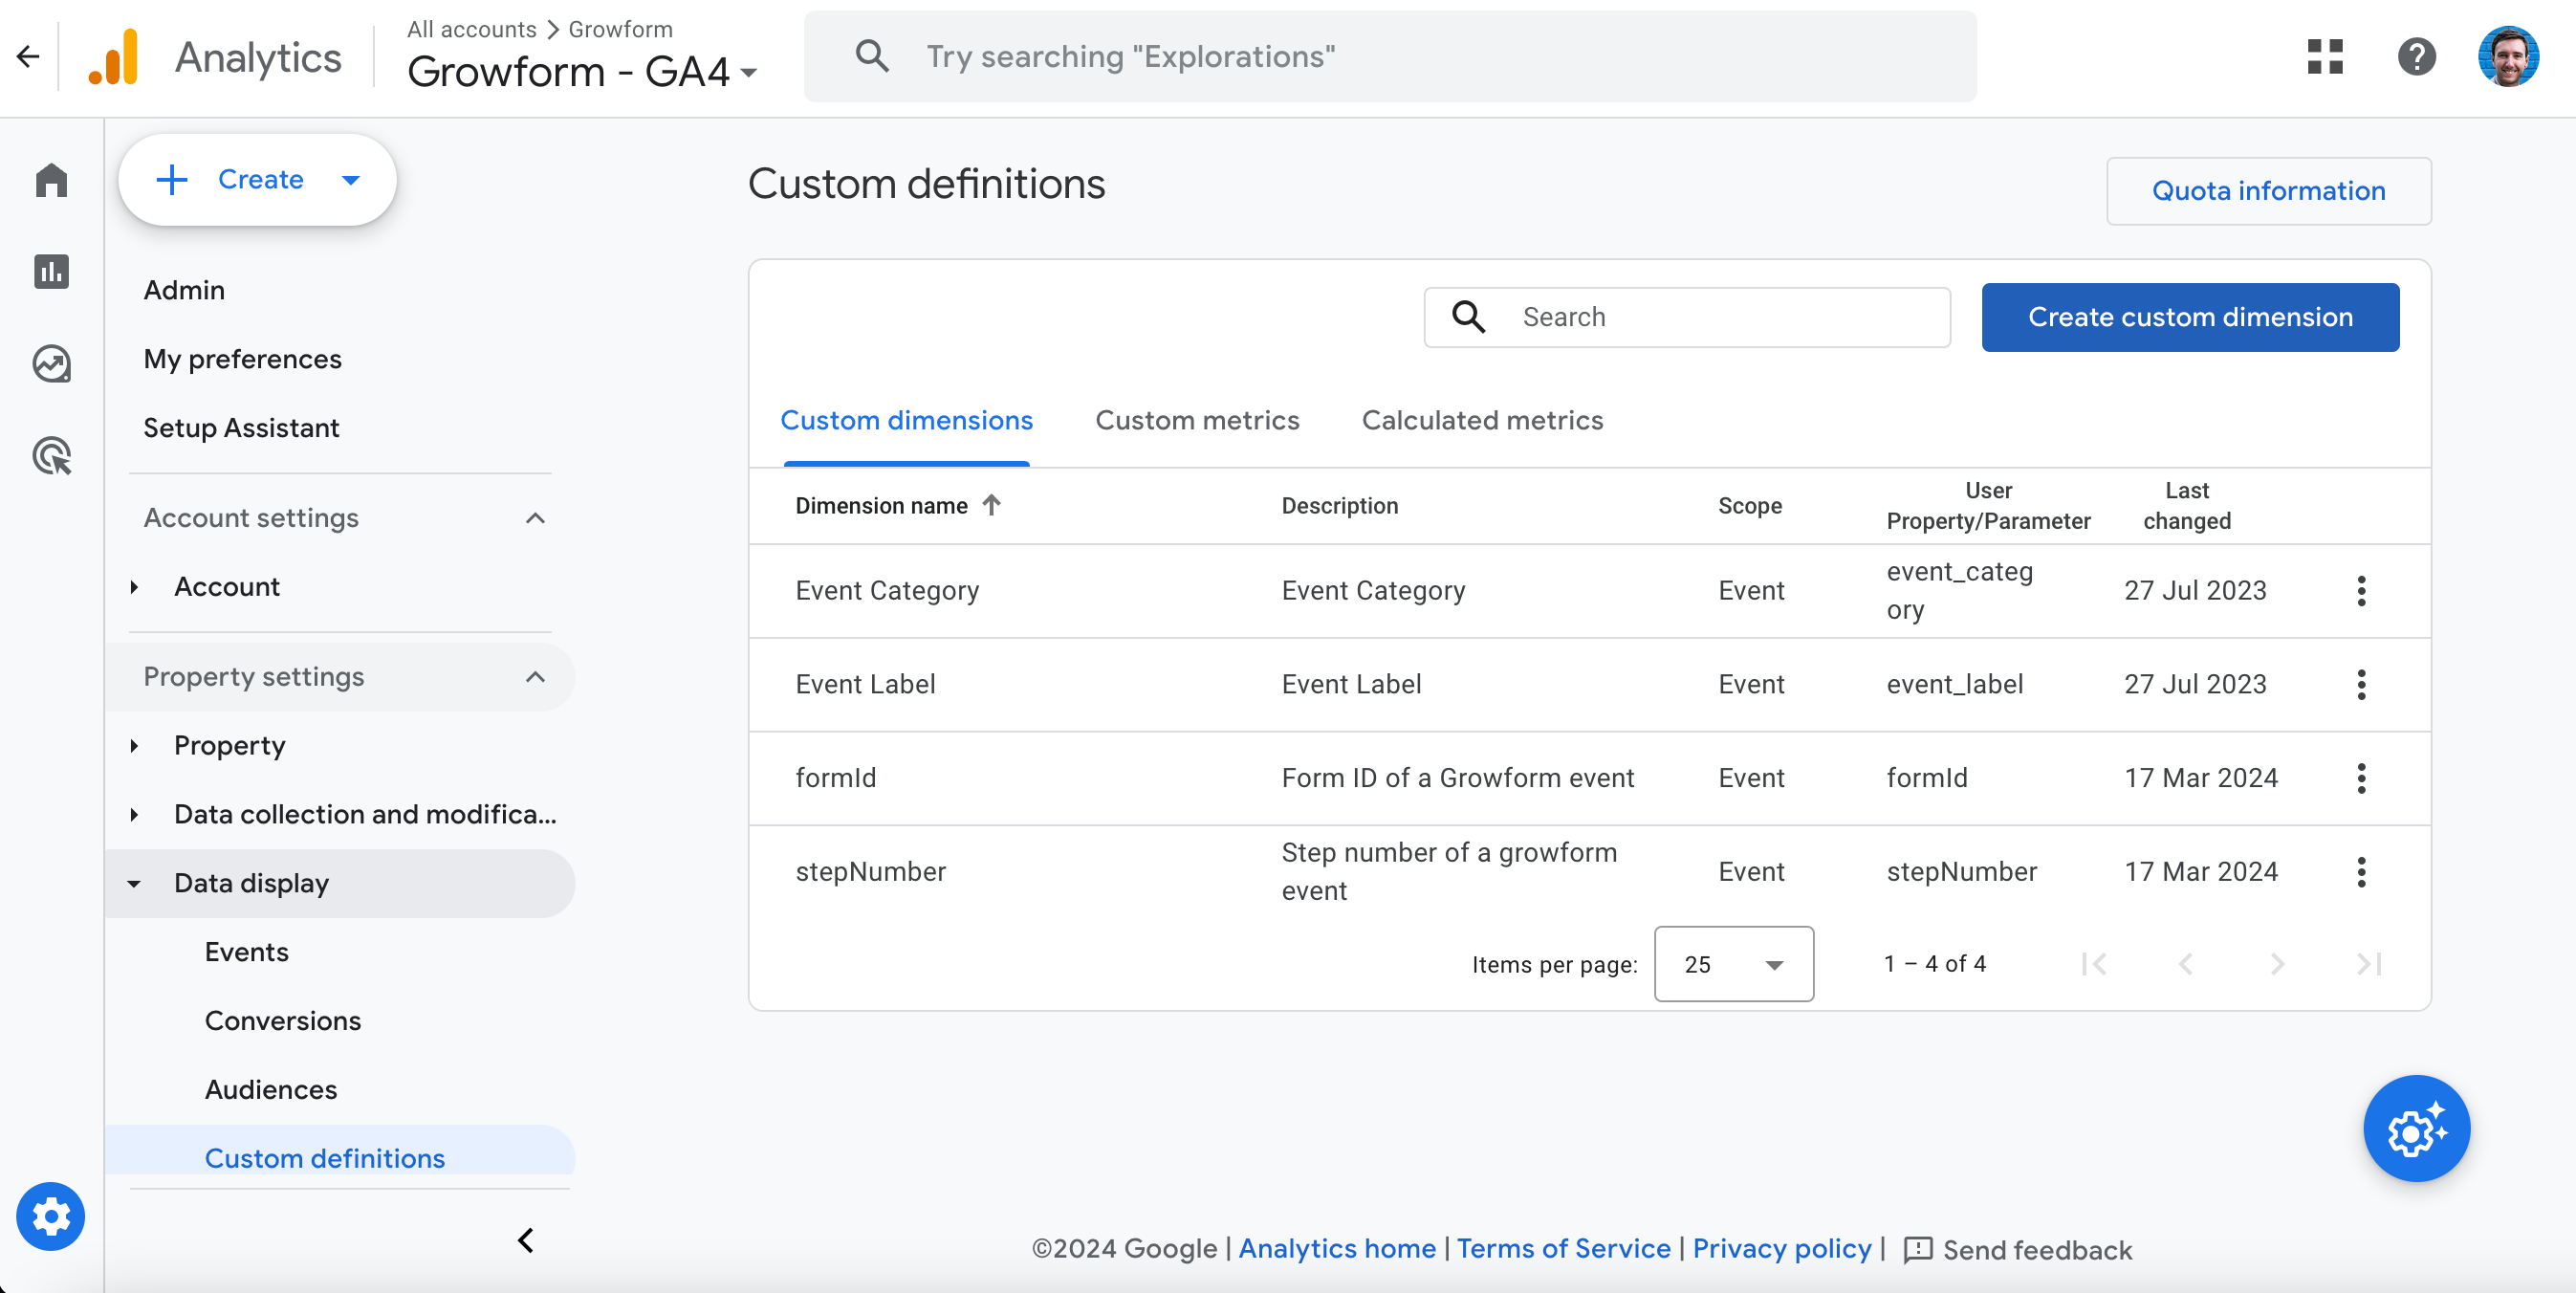Screen dimensions: 2576x1293
Task: Open the Help question mark icon
Action: 2416,57
